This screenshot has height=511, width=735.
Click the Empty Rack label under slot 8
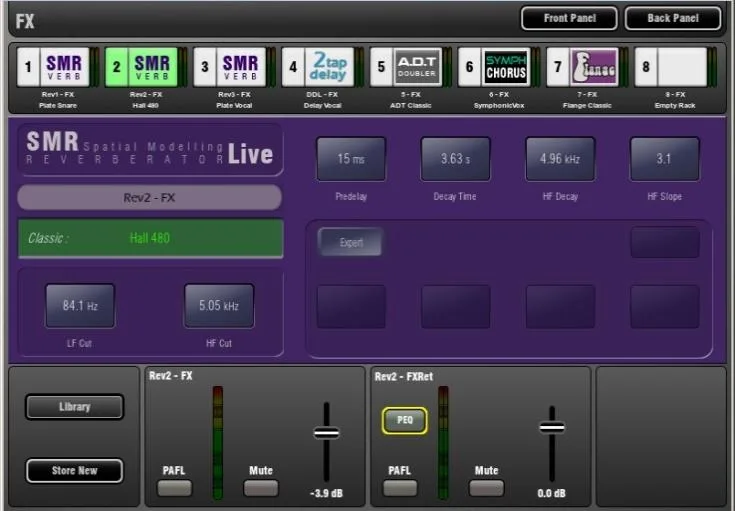(675, 105)
